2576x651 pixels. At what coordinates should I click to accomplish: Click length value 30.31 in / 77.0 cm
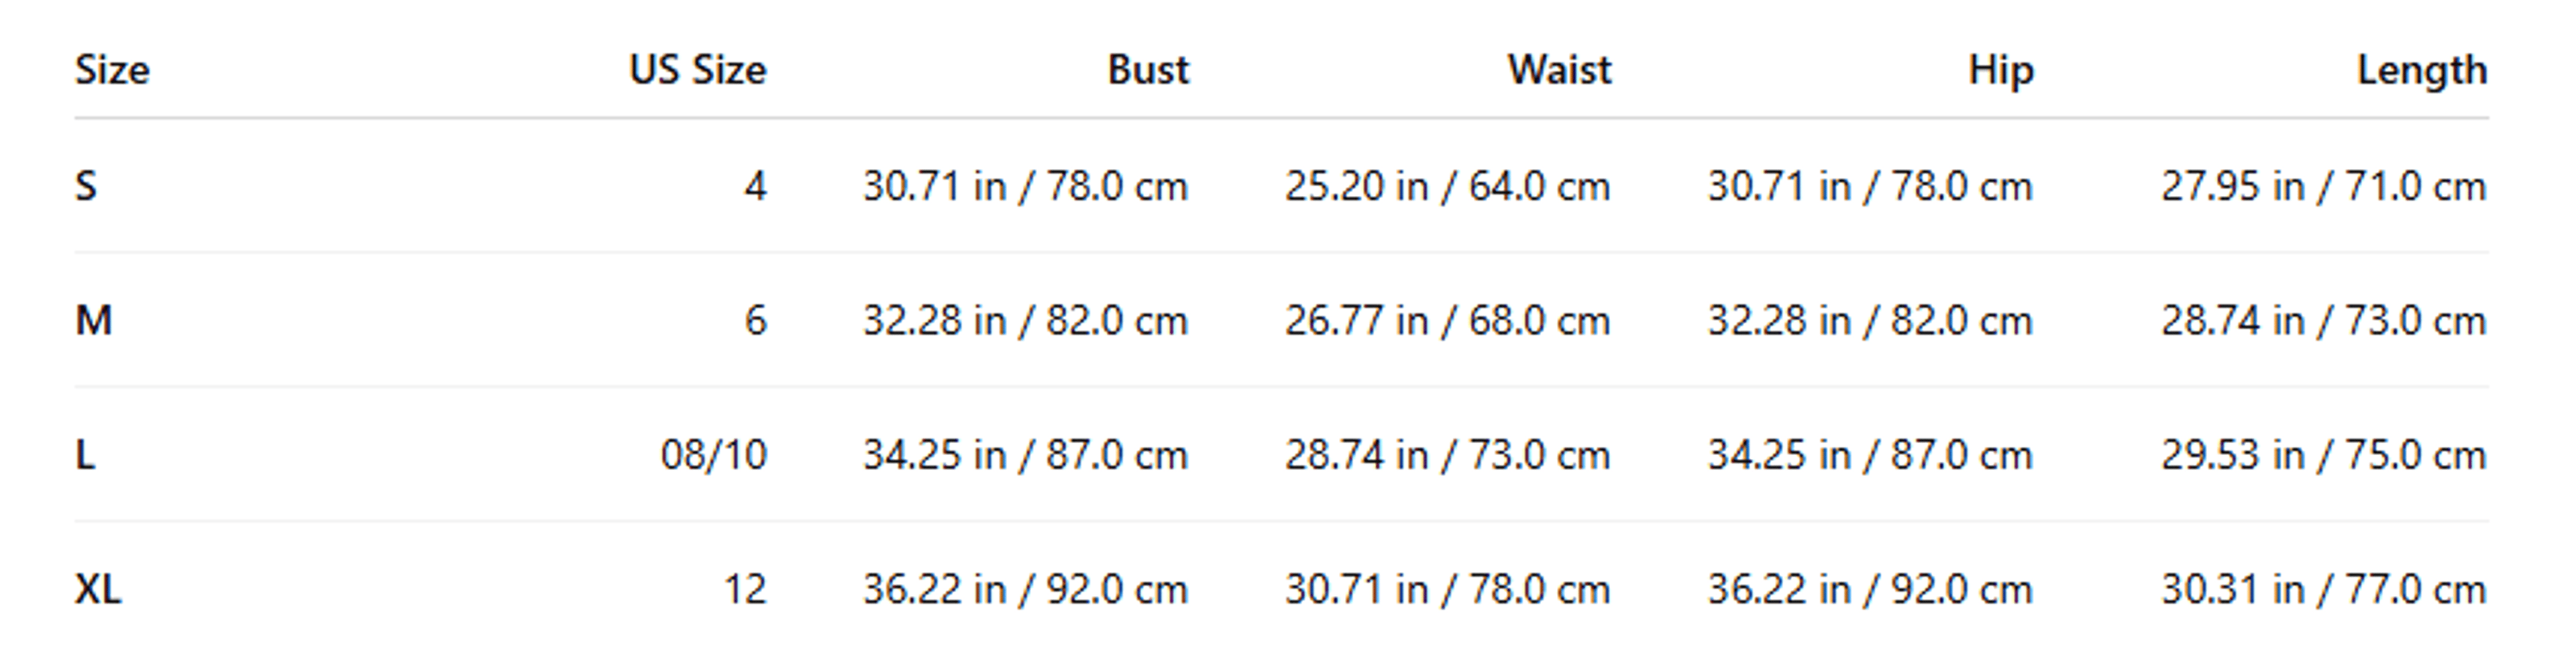point(2324,588)
